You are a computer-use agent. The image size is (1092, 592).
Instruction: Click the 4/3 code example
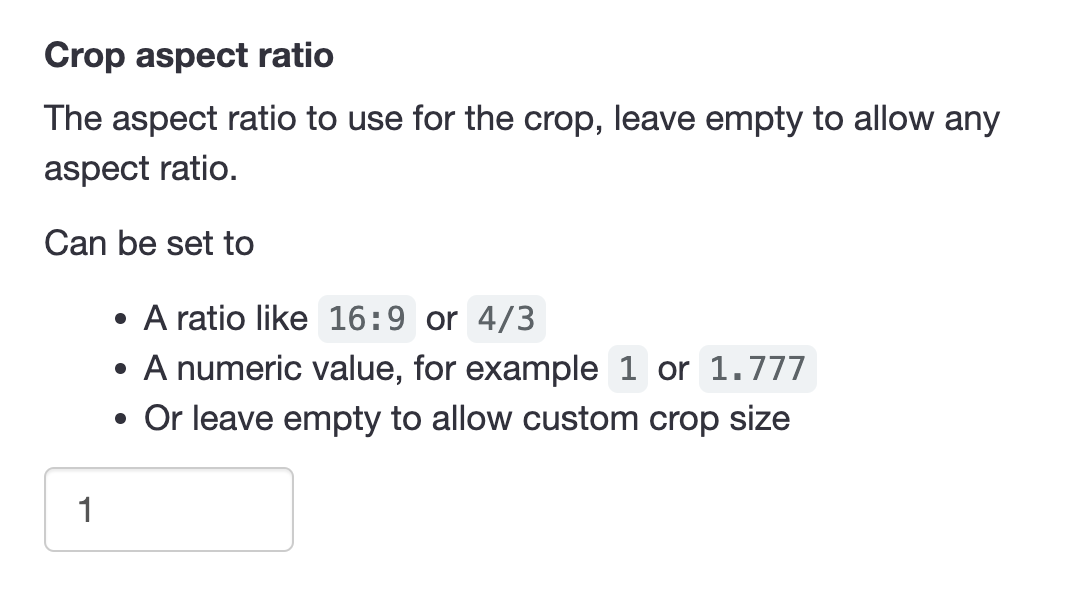[x=506, y=318]
